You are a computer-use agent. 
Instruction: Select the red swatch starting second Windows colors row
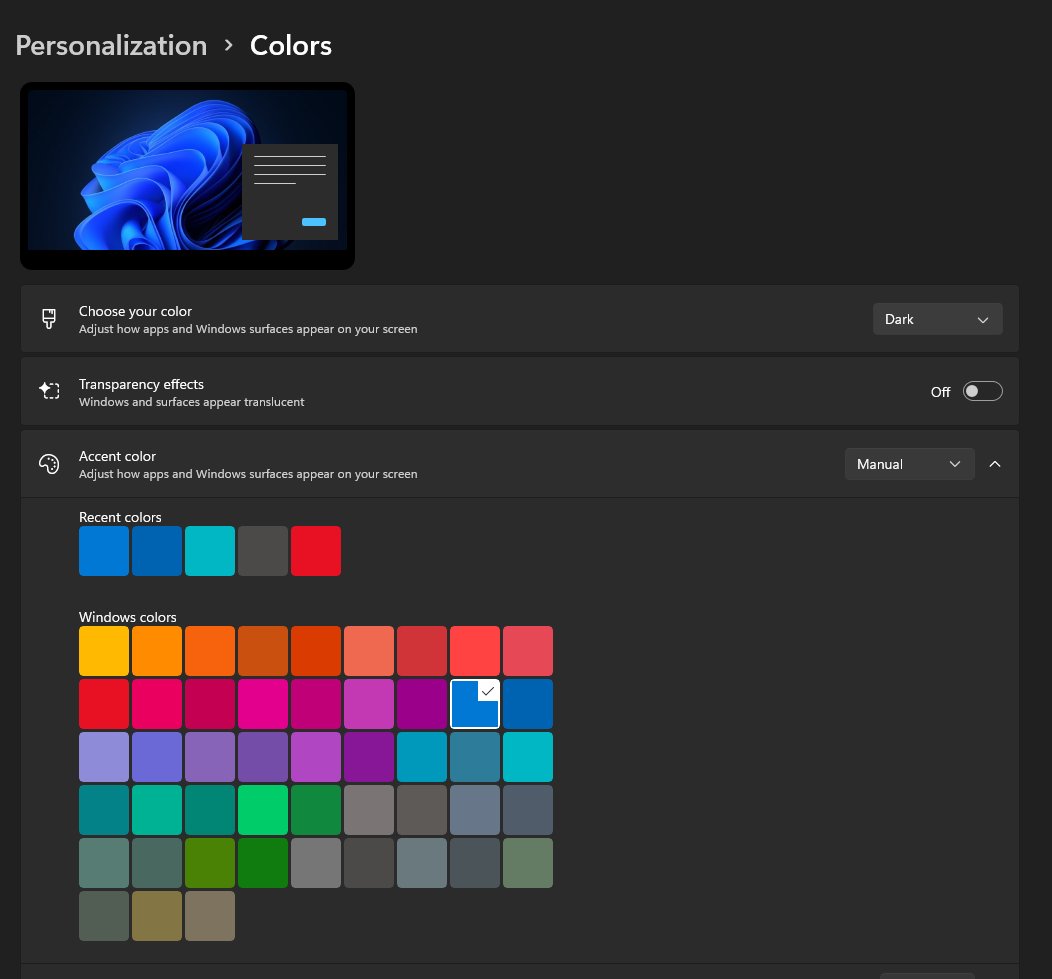point(104,704)
